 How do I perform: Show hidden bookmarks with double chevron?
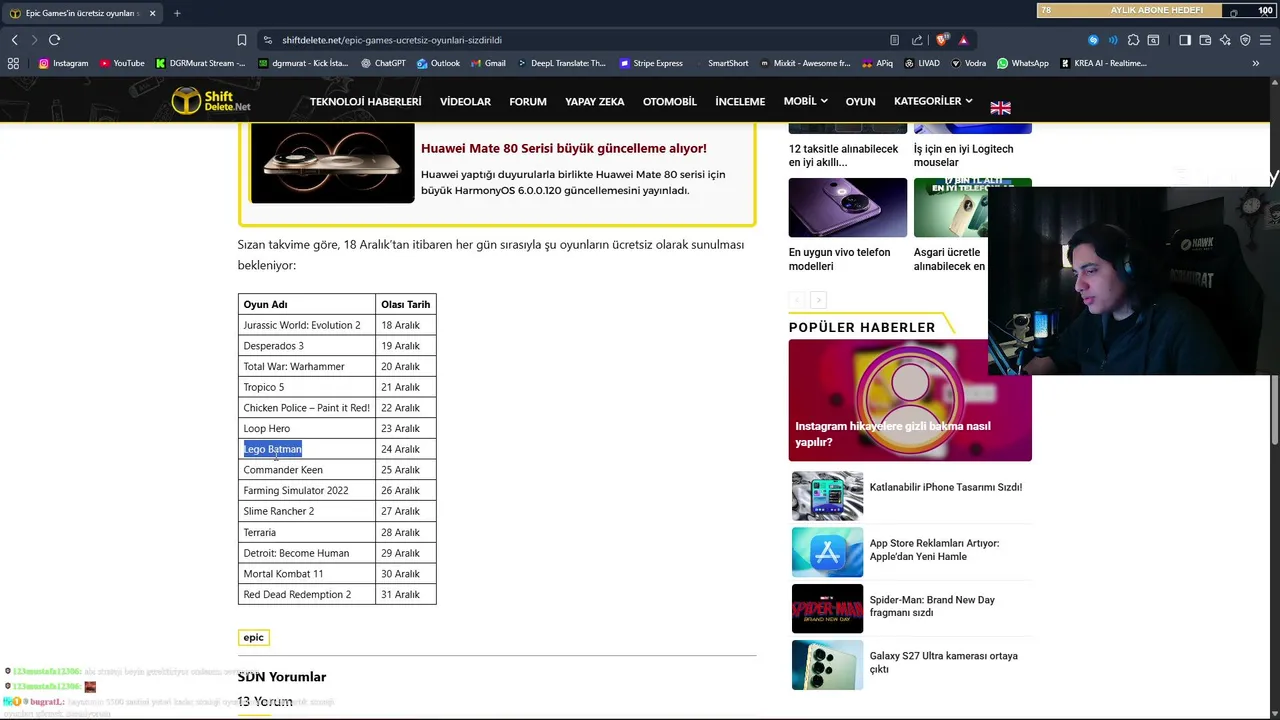(x=1256, y=63)
